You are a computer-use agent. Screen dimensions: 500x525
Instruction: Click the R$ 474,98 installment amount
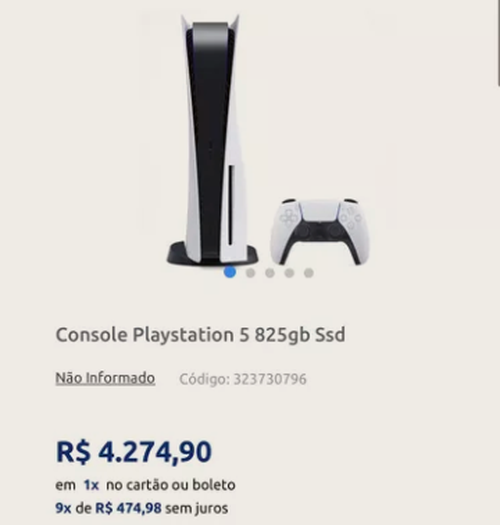pos(129,508)
